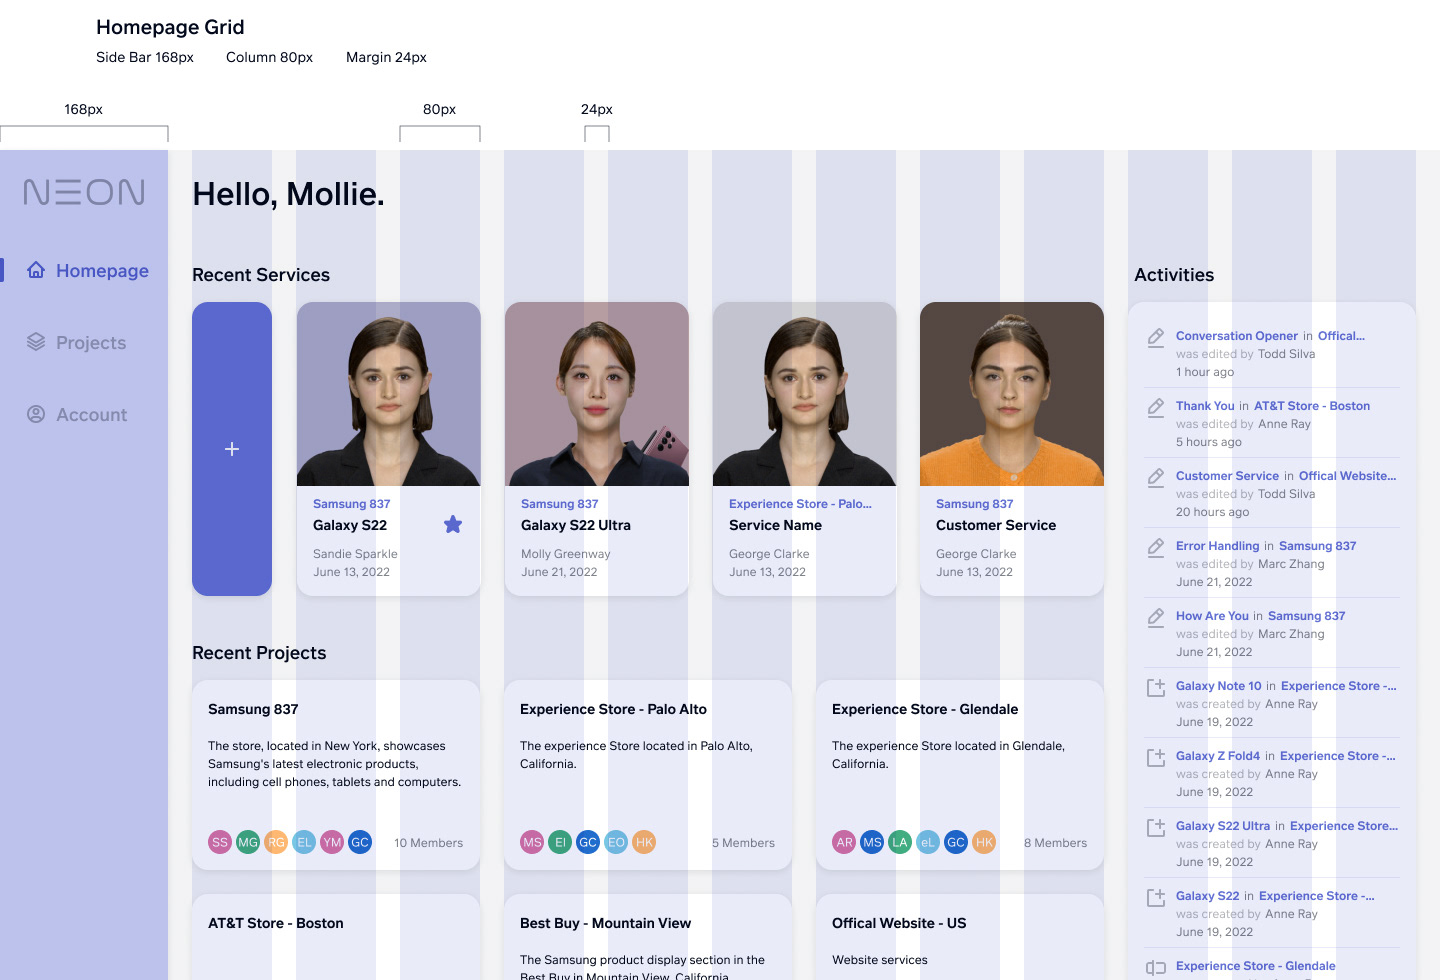
Task: Click created icon beside Galaxy S22 Ultra activity
Action: 1156,827
